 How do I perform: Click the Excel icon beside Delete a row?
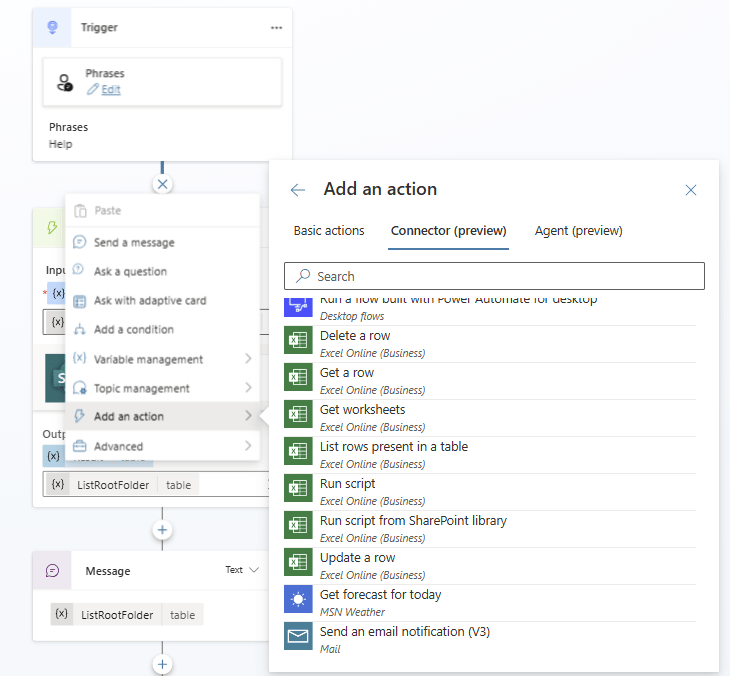pyautogui.click(x=298, y=340)
